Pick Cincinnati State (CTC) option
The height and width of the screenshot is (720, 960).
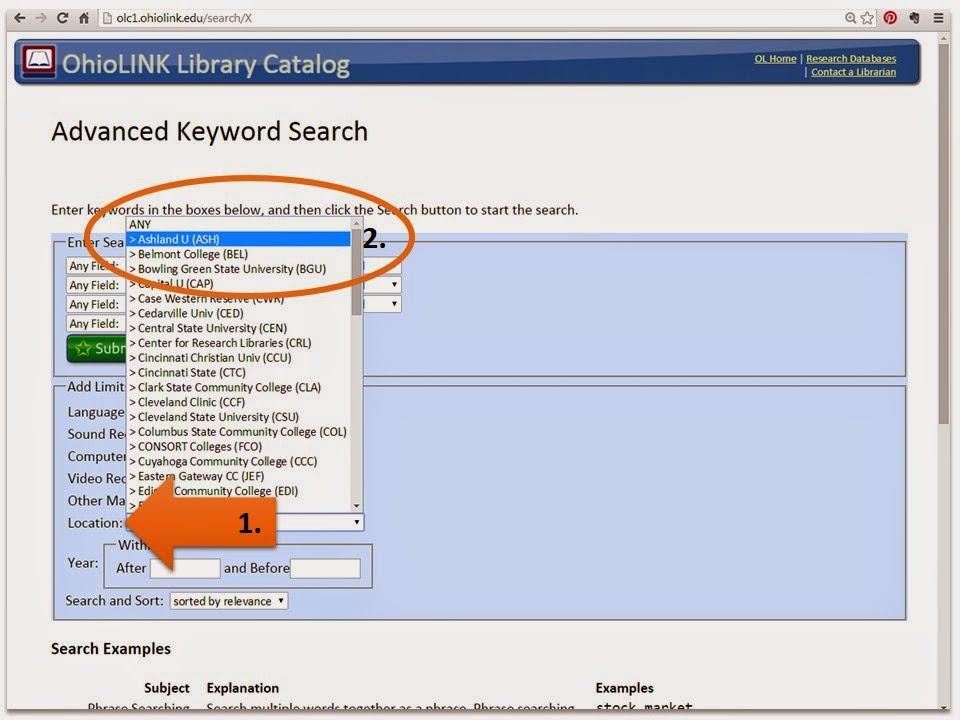tap(238, 372)
